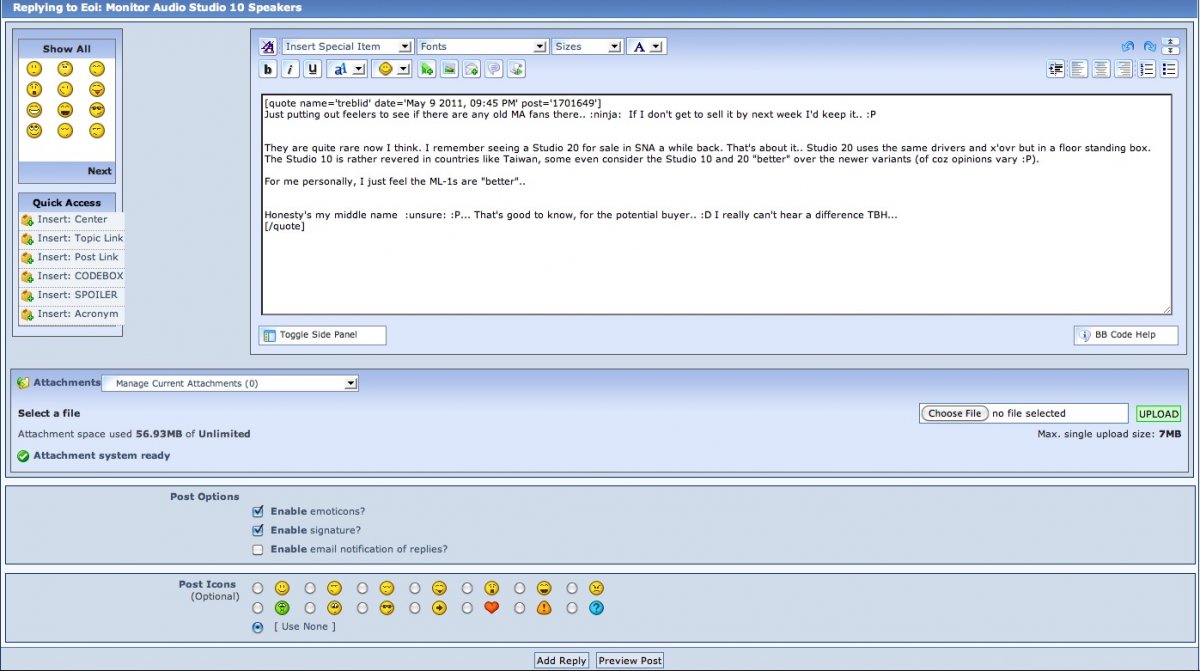The width and height of the screenshot is (1200, 671).
Task: Select radio for the orange exclamation post icon
Action: [519, 607]
